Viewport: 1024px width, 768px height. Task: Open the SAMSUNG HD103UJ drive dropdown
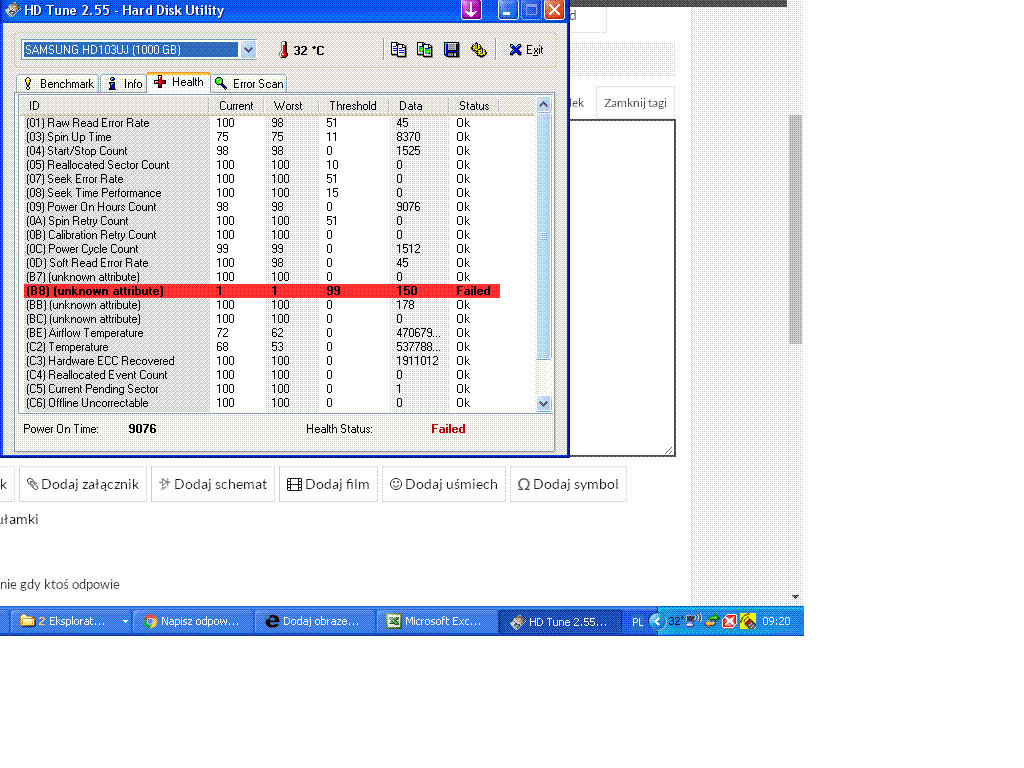pos(248,50)
